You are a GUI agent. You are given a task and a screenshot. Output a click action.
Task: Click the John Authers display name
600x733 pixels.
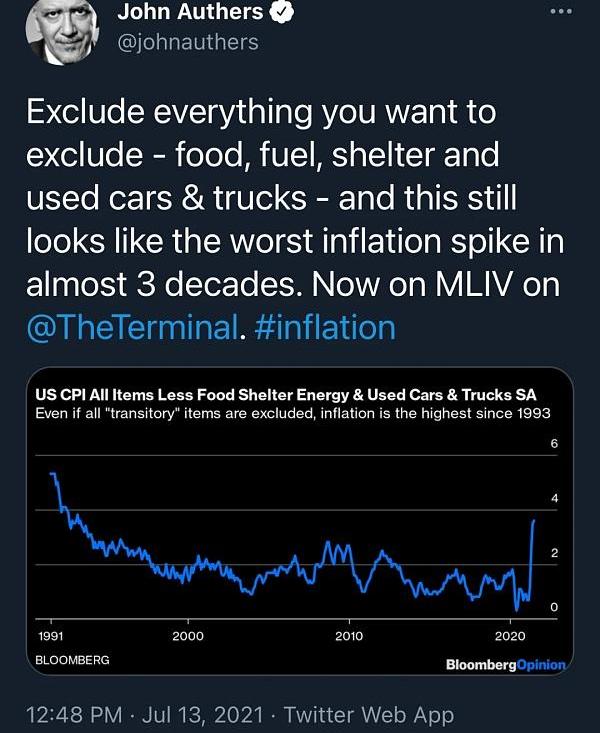coord(190,12)
